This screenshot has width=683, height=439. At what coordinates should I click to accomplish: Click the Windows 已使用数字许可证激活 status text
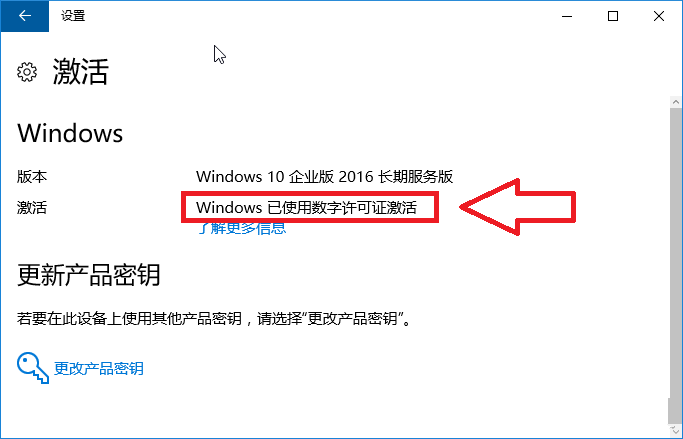pos(307,207)
